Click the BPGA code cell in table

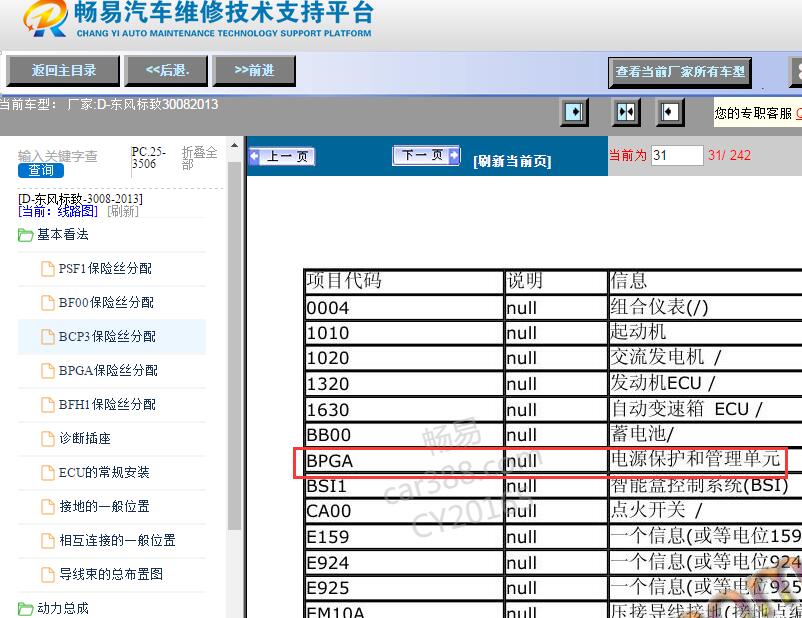(404, 461)
